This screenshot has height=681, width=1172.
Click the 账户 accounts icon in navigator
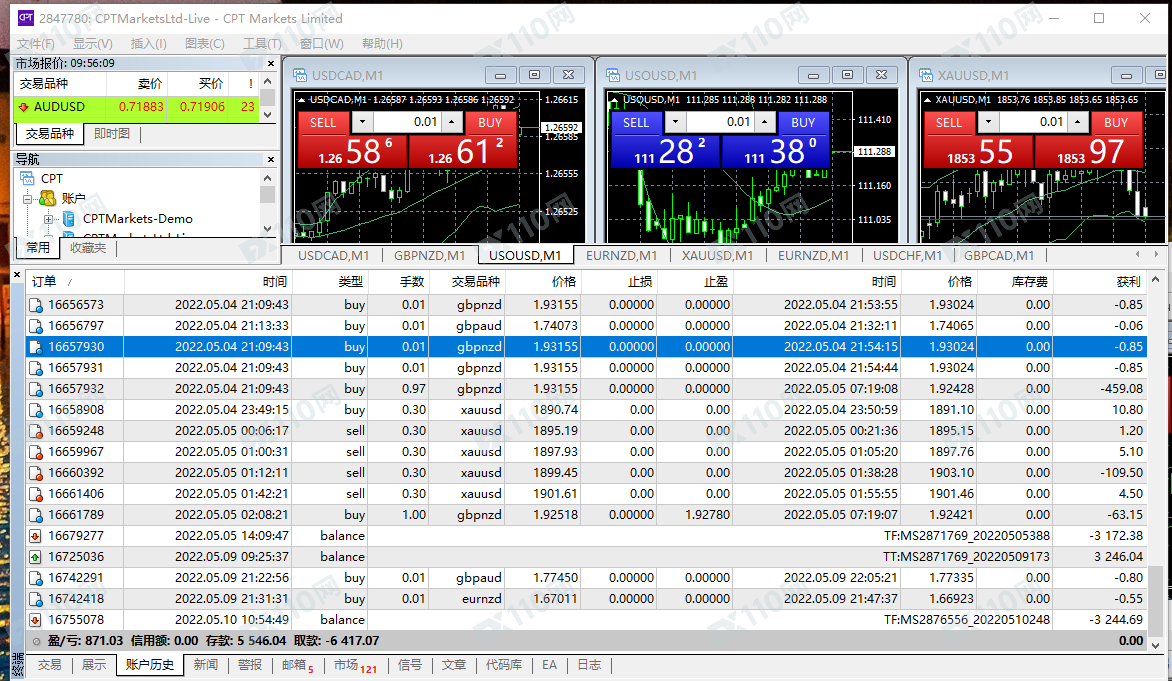[47, 199]
